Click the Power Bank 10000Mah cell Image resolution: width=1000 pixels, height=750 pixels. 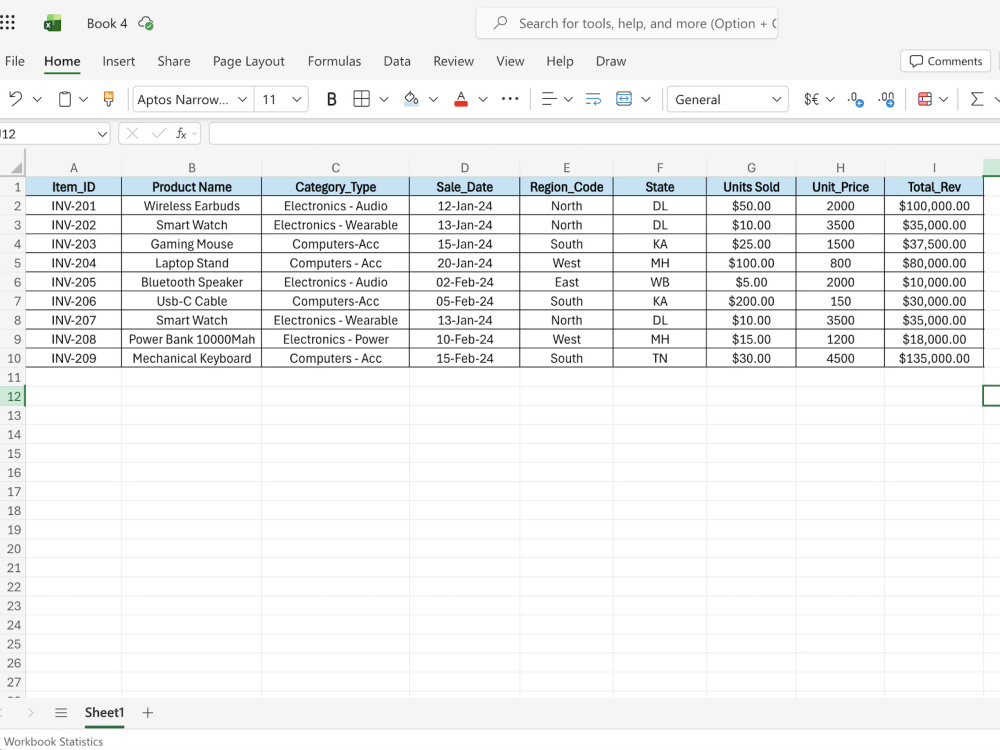click(191, 339)
